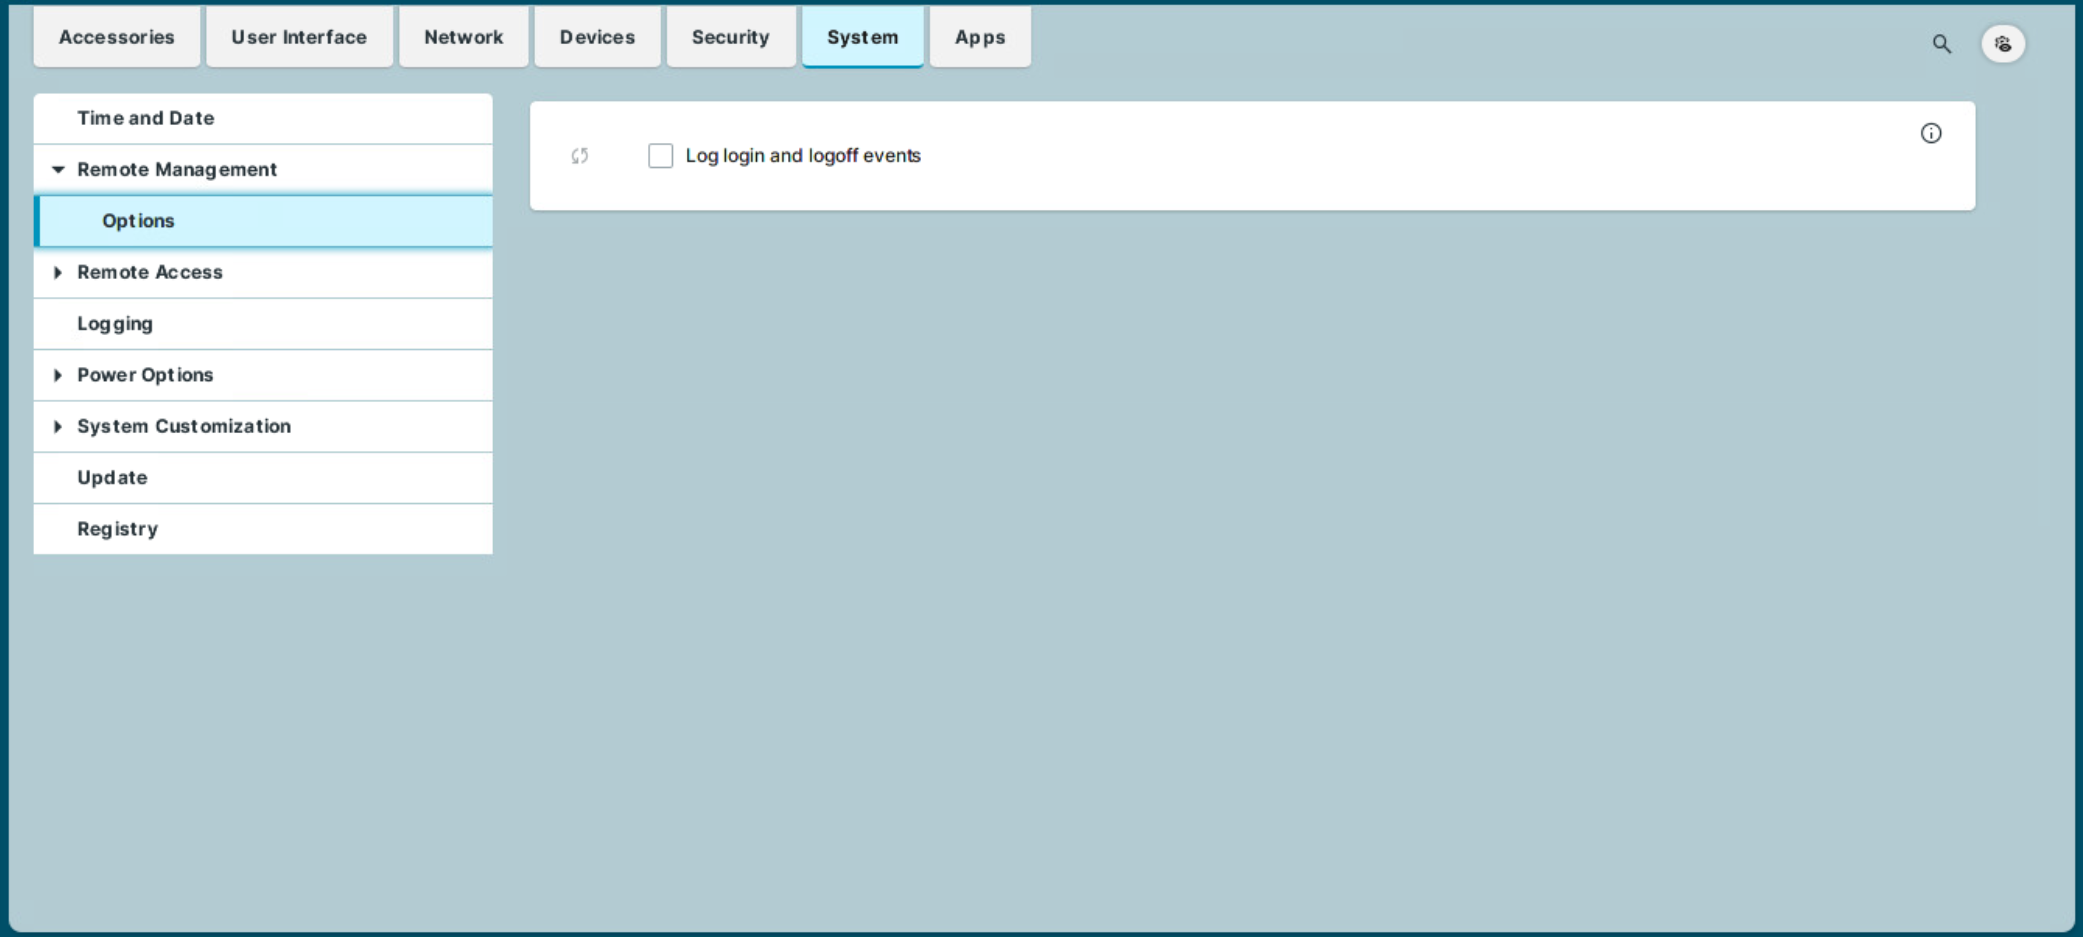Click the gear with eye icon button
This screenshot has width=2083, height=937.
point(2002,44)
